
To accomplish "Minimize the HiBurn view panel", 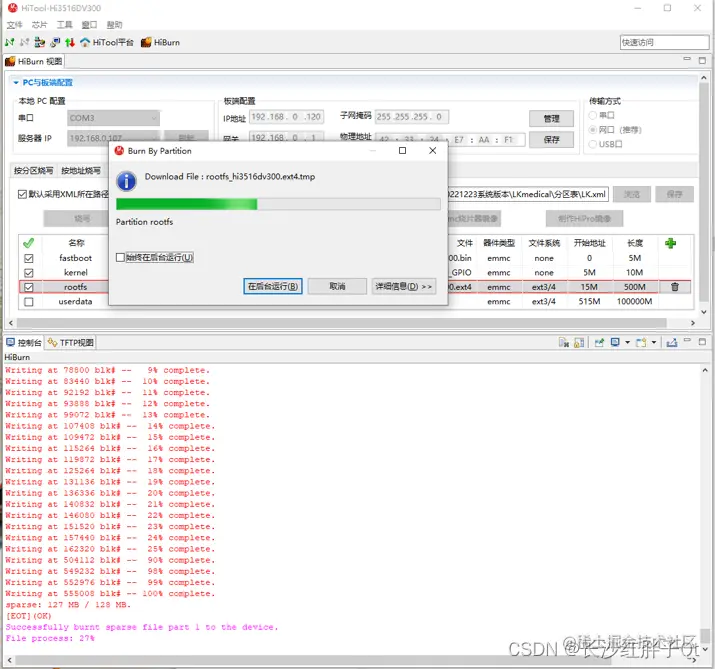I will click(687, 59).
